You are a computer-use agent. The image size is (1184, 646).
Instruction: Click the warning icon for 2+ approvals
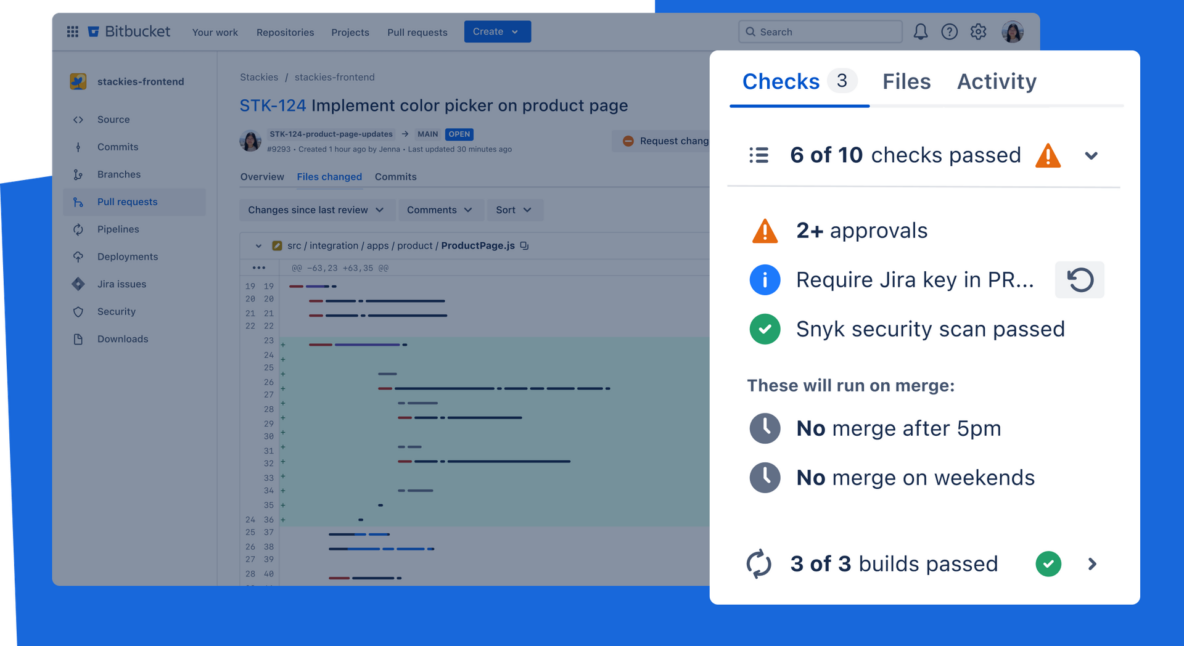(765, 231)
